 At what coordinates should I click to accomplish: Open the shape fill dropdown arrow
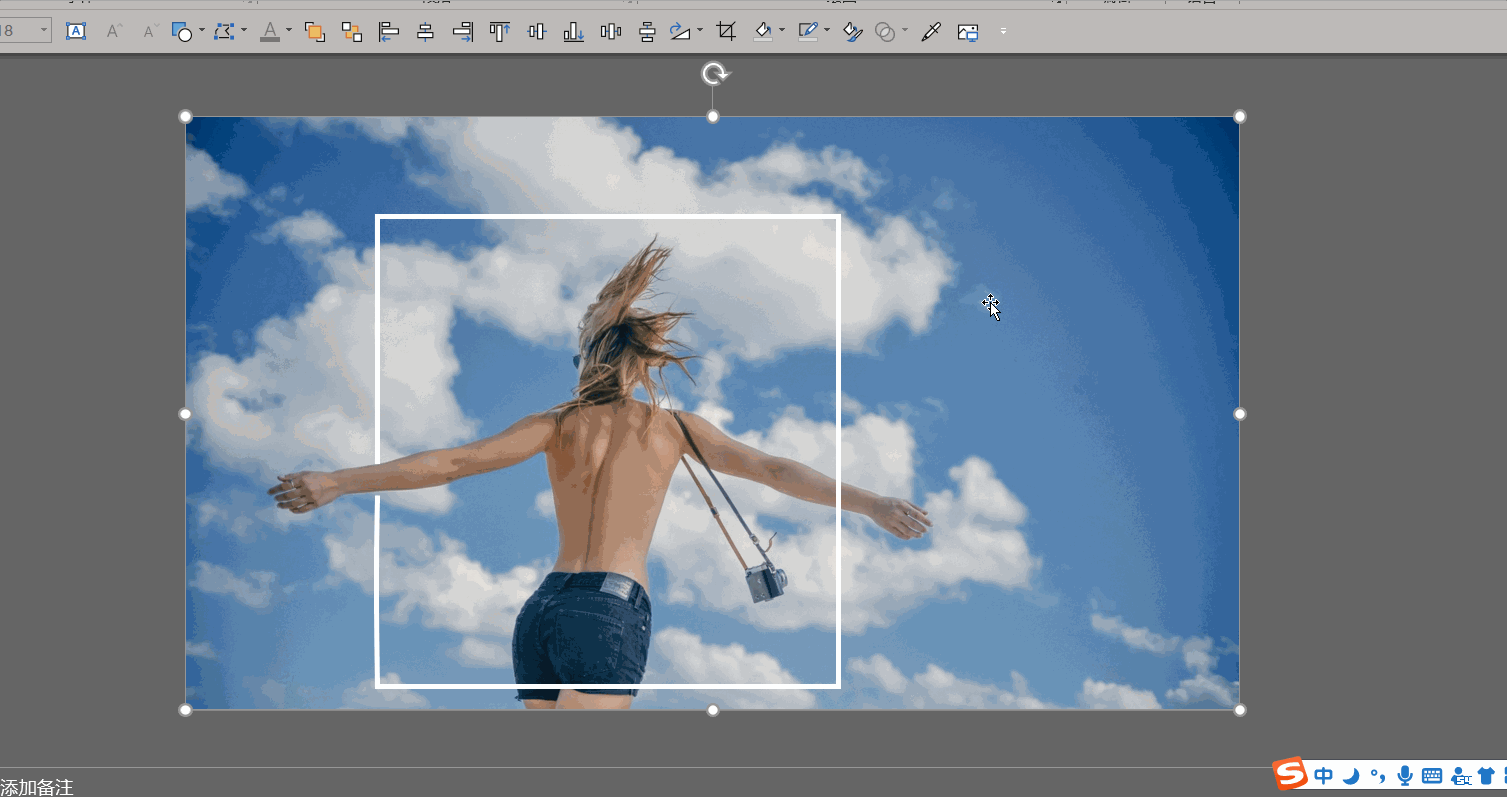782,31
